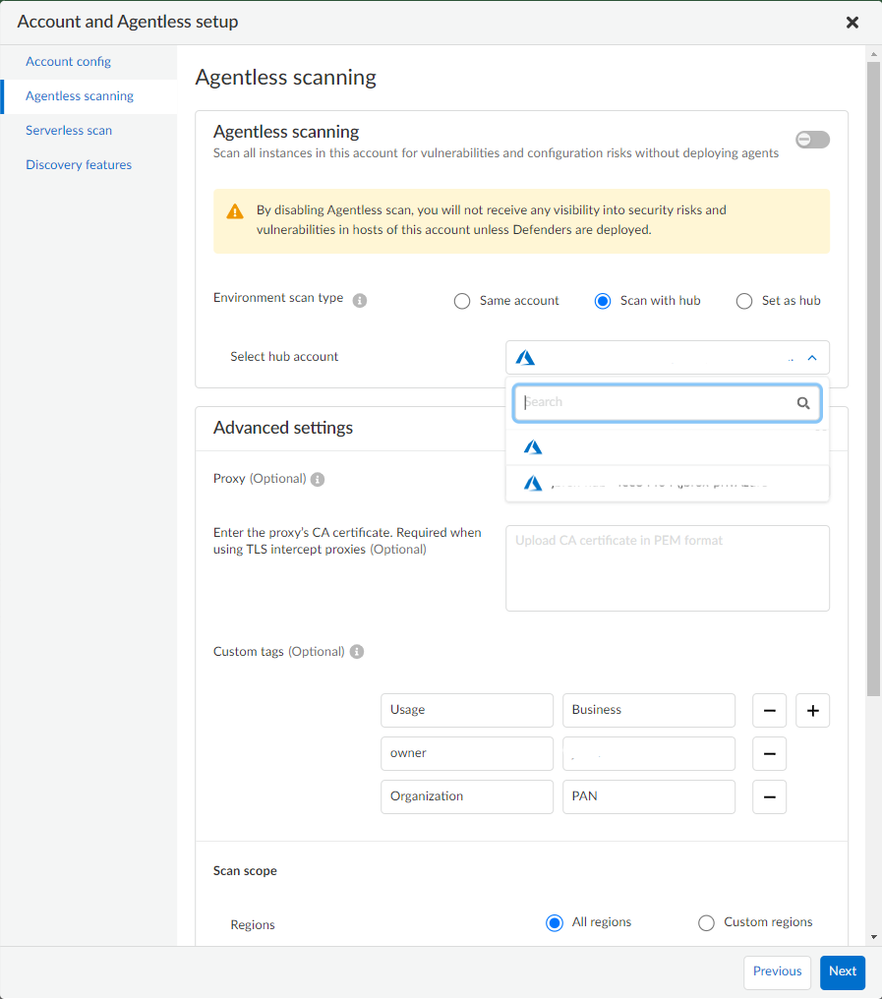Remove the Usage tag row with minus button

(769, 711)
